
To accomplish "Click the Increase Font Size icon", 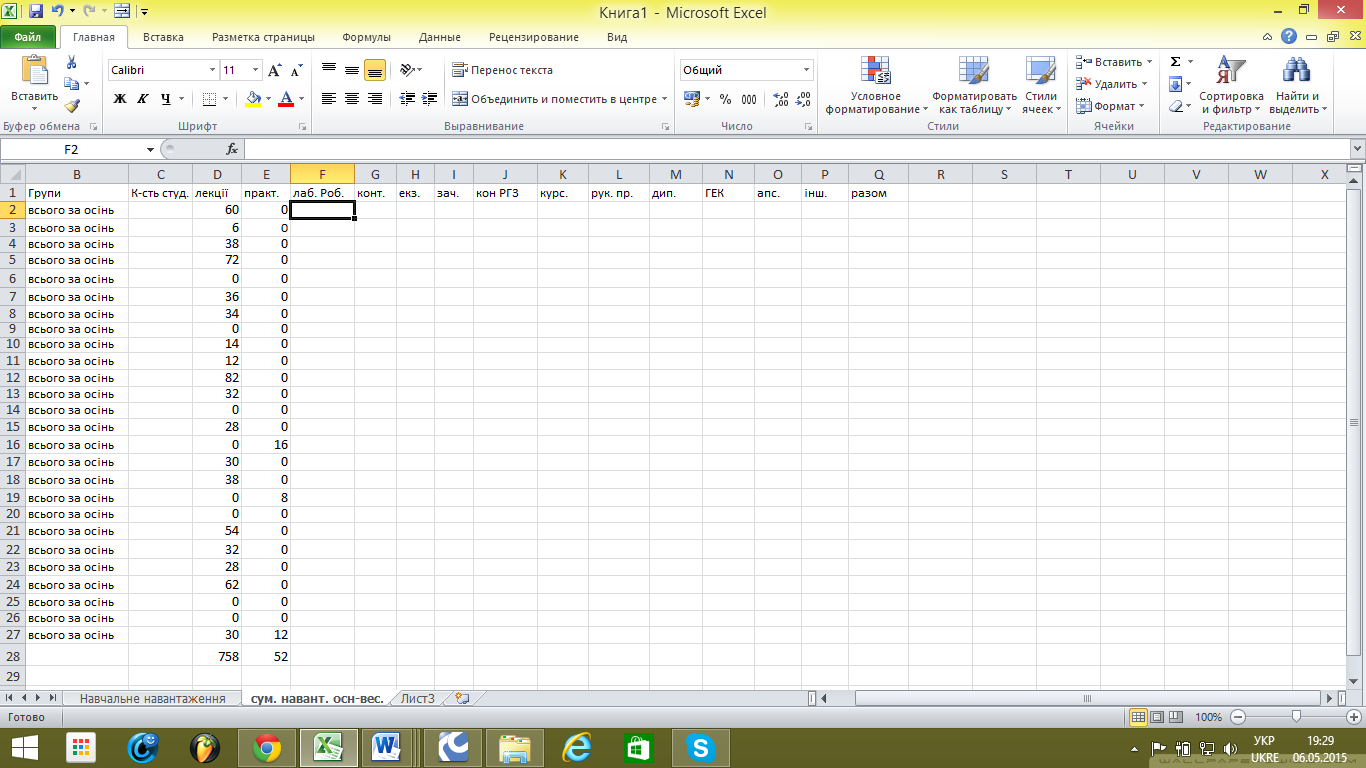I will pos(275,70).
